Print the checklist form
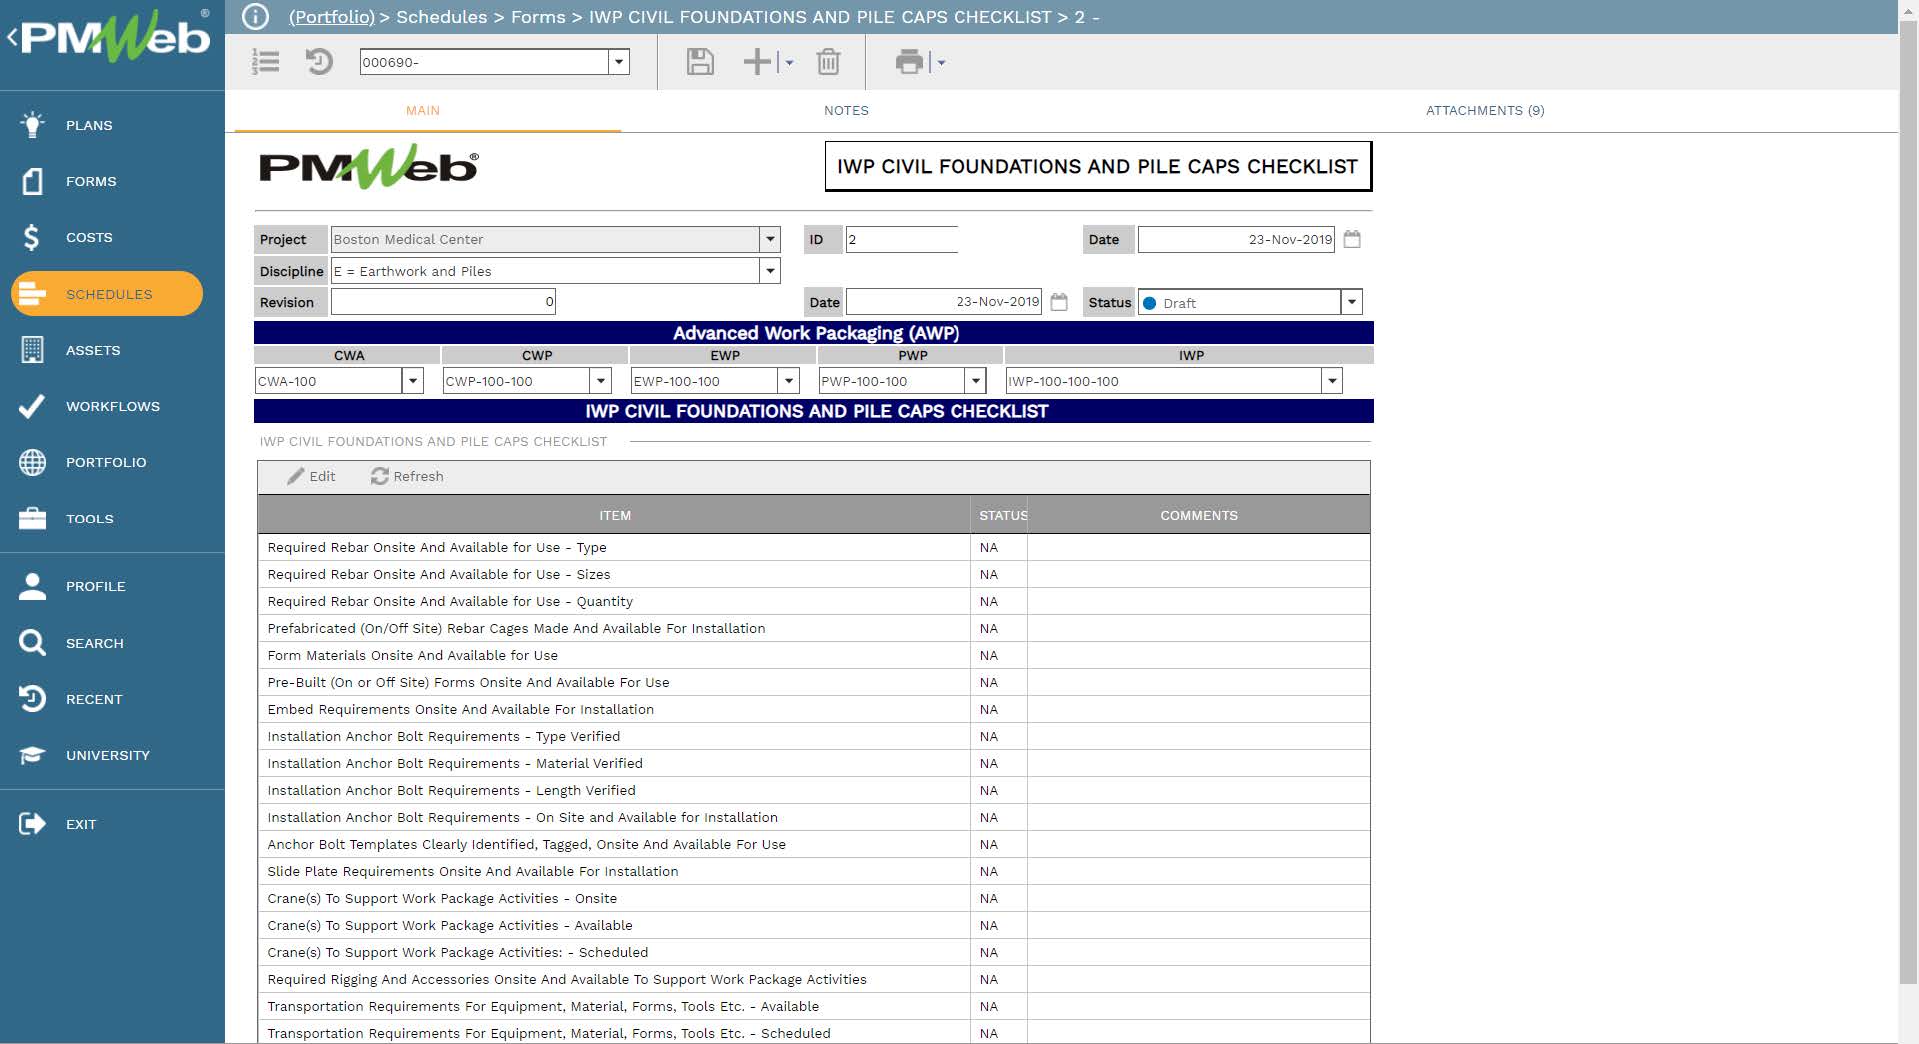Image resolution: width=1919 pixels, height=1044 pixels. click(908, 62)
